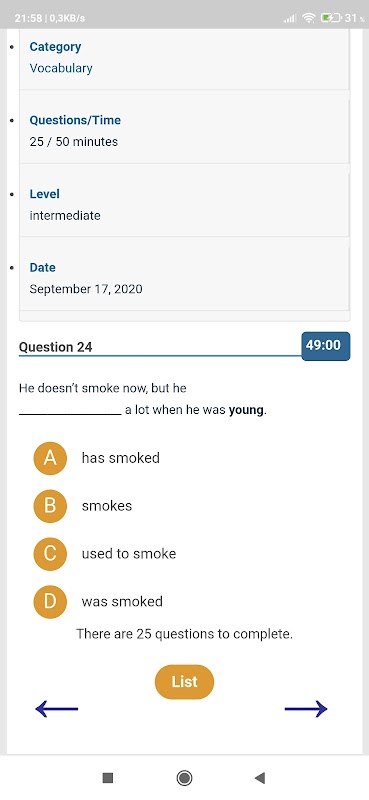Select answer circle B
369x800 pixels.
pyautogui.click(x=50, y=506)
